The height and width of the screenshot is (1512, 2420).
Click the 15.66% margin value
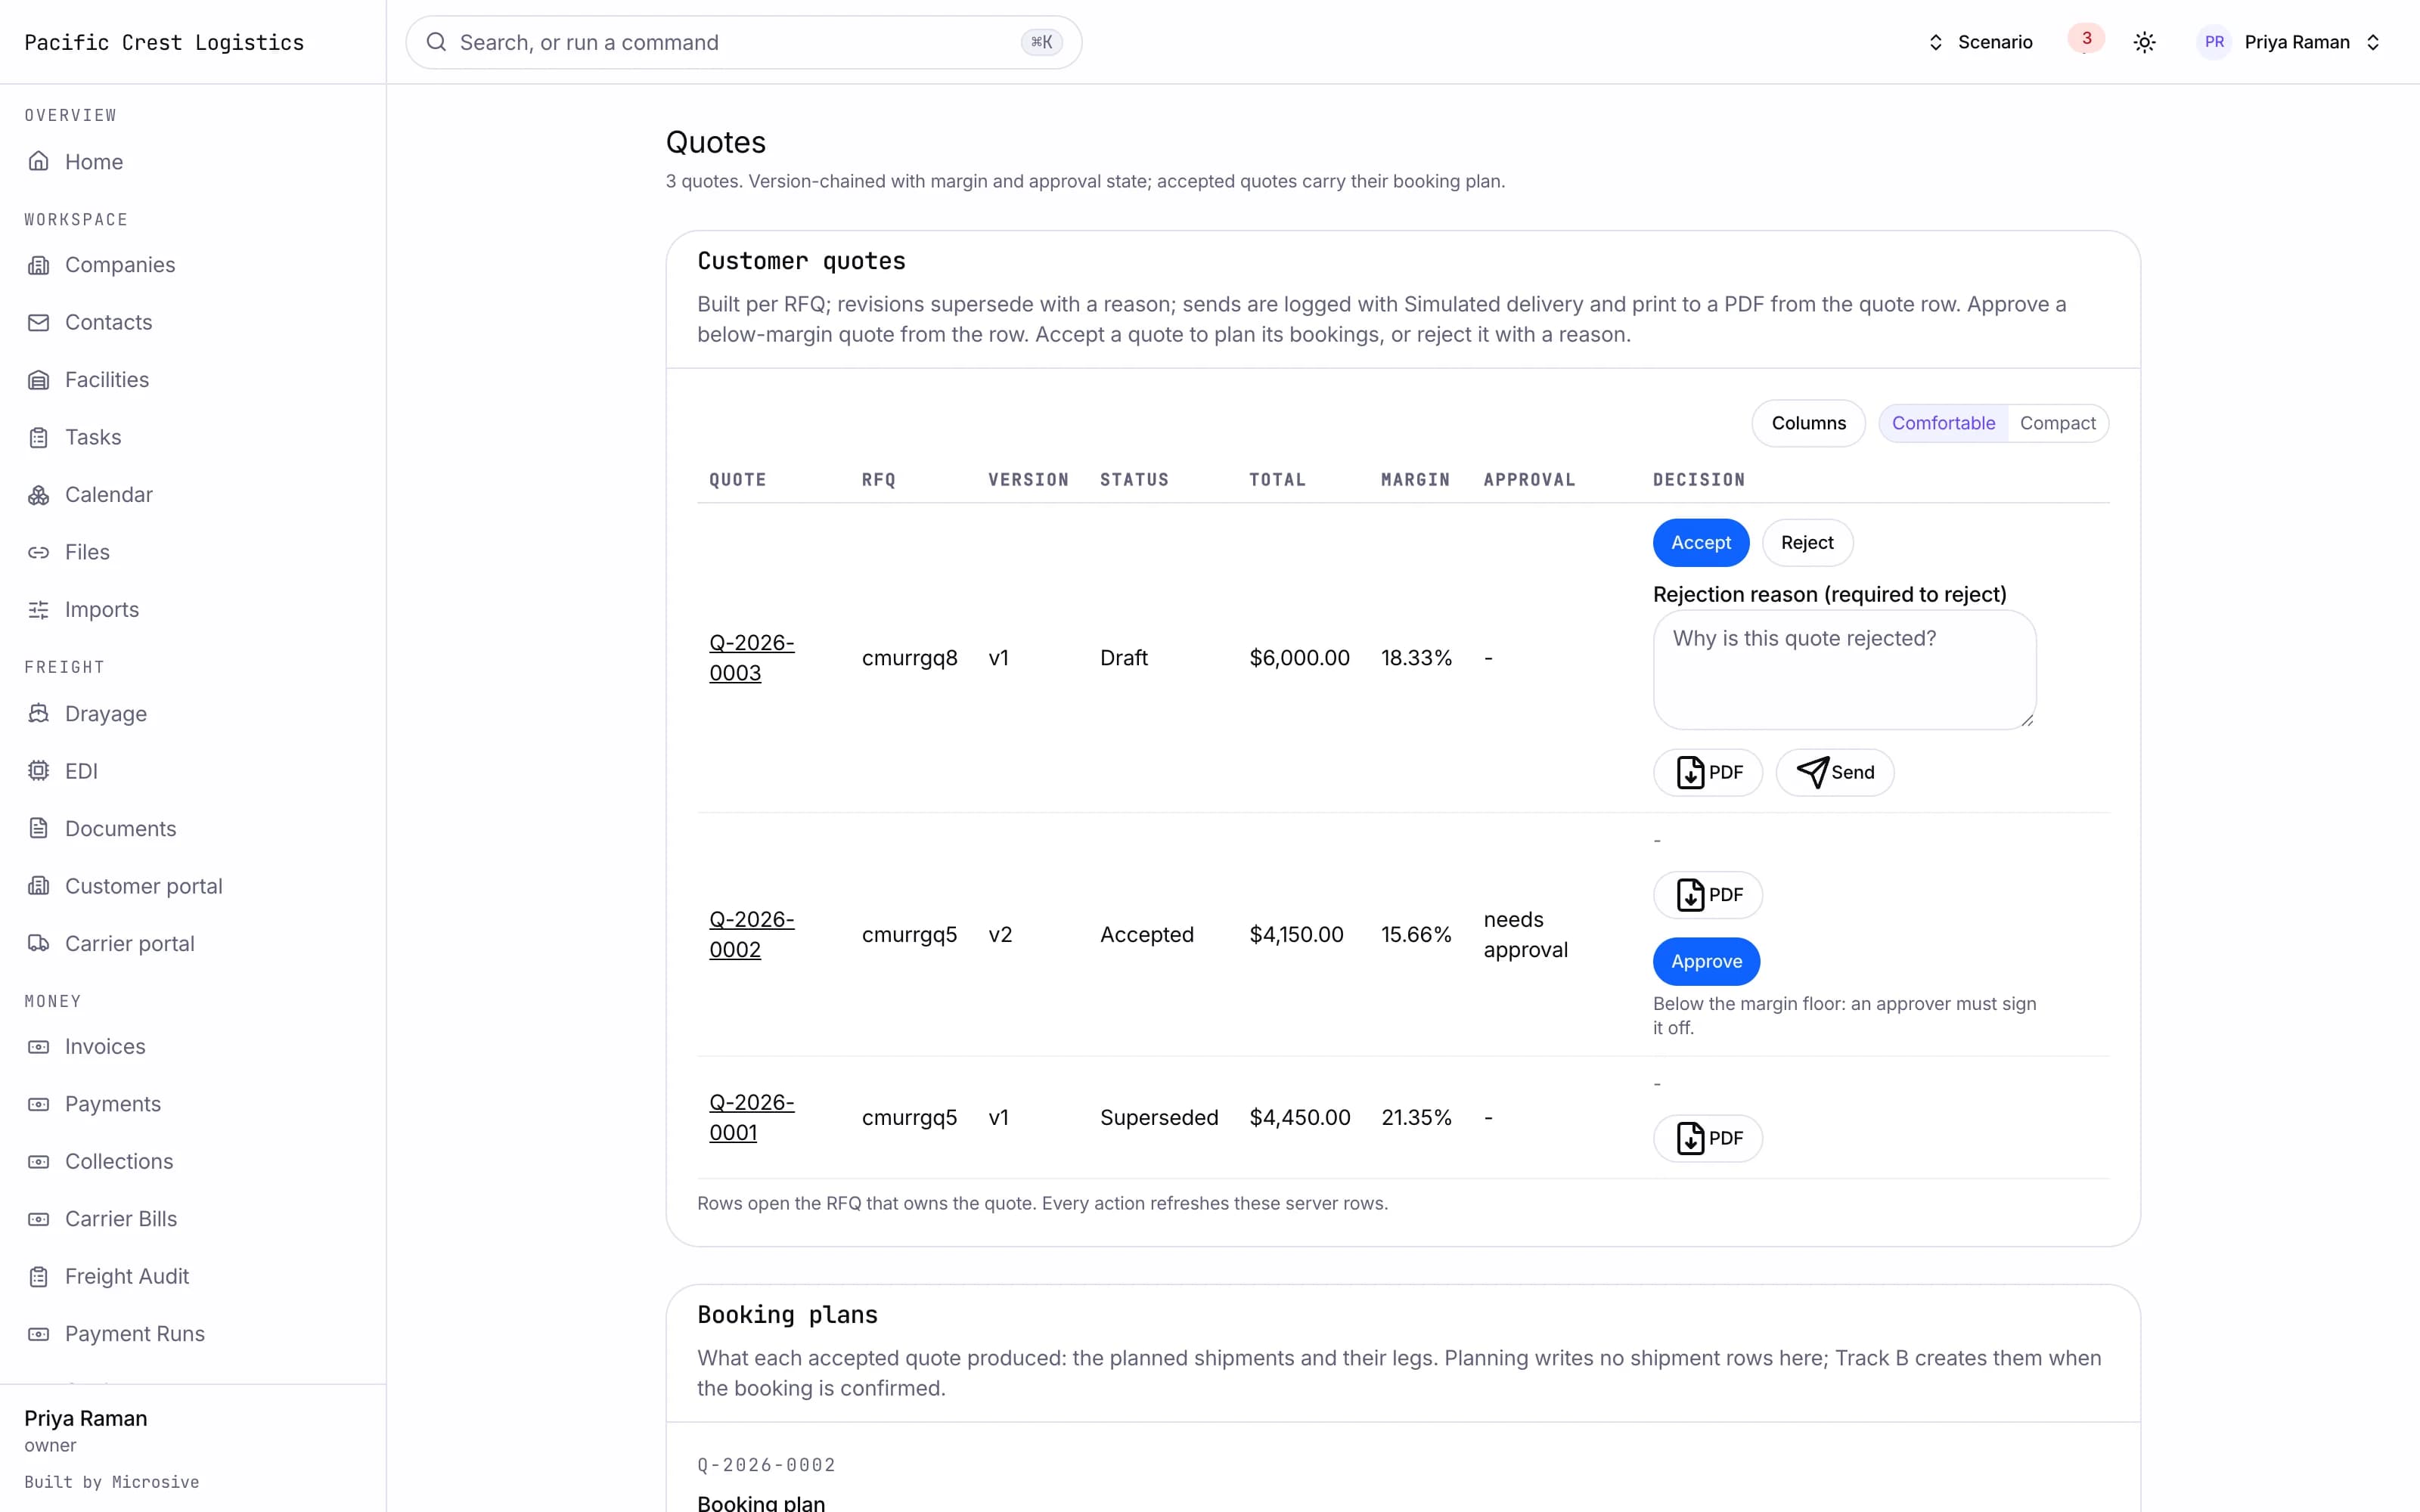point(1416,935)
